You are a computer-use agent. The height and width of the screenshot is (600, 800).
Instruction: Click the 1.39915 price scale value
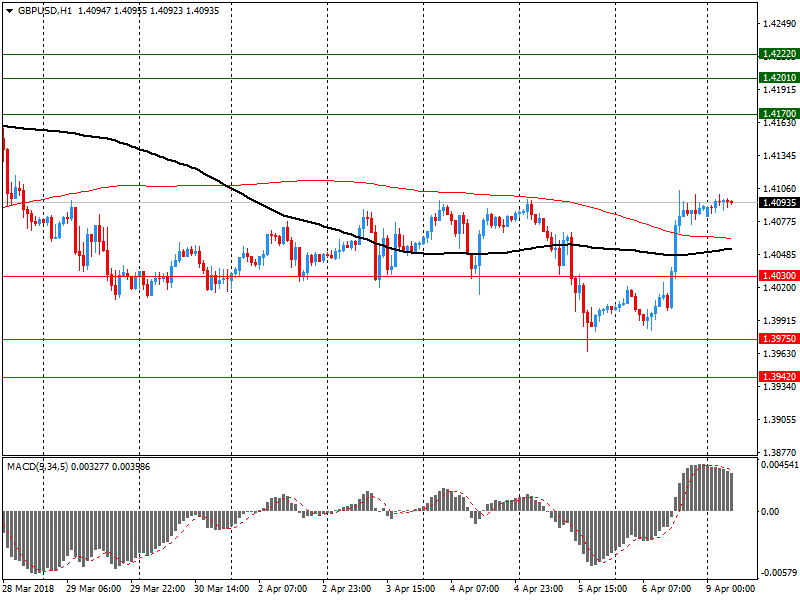click(x=779, y=321)
